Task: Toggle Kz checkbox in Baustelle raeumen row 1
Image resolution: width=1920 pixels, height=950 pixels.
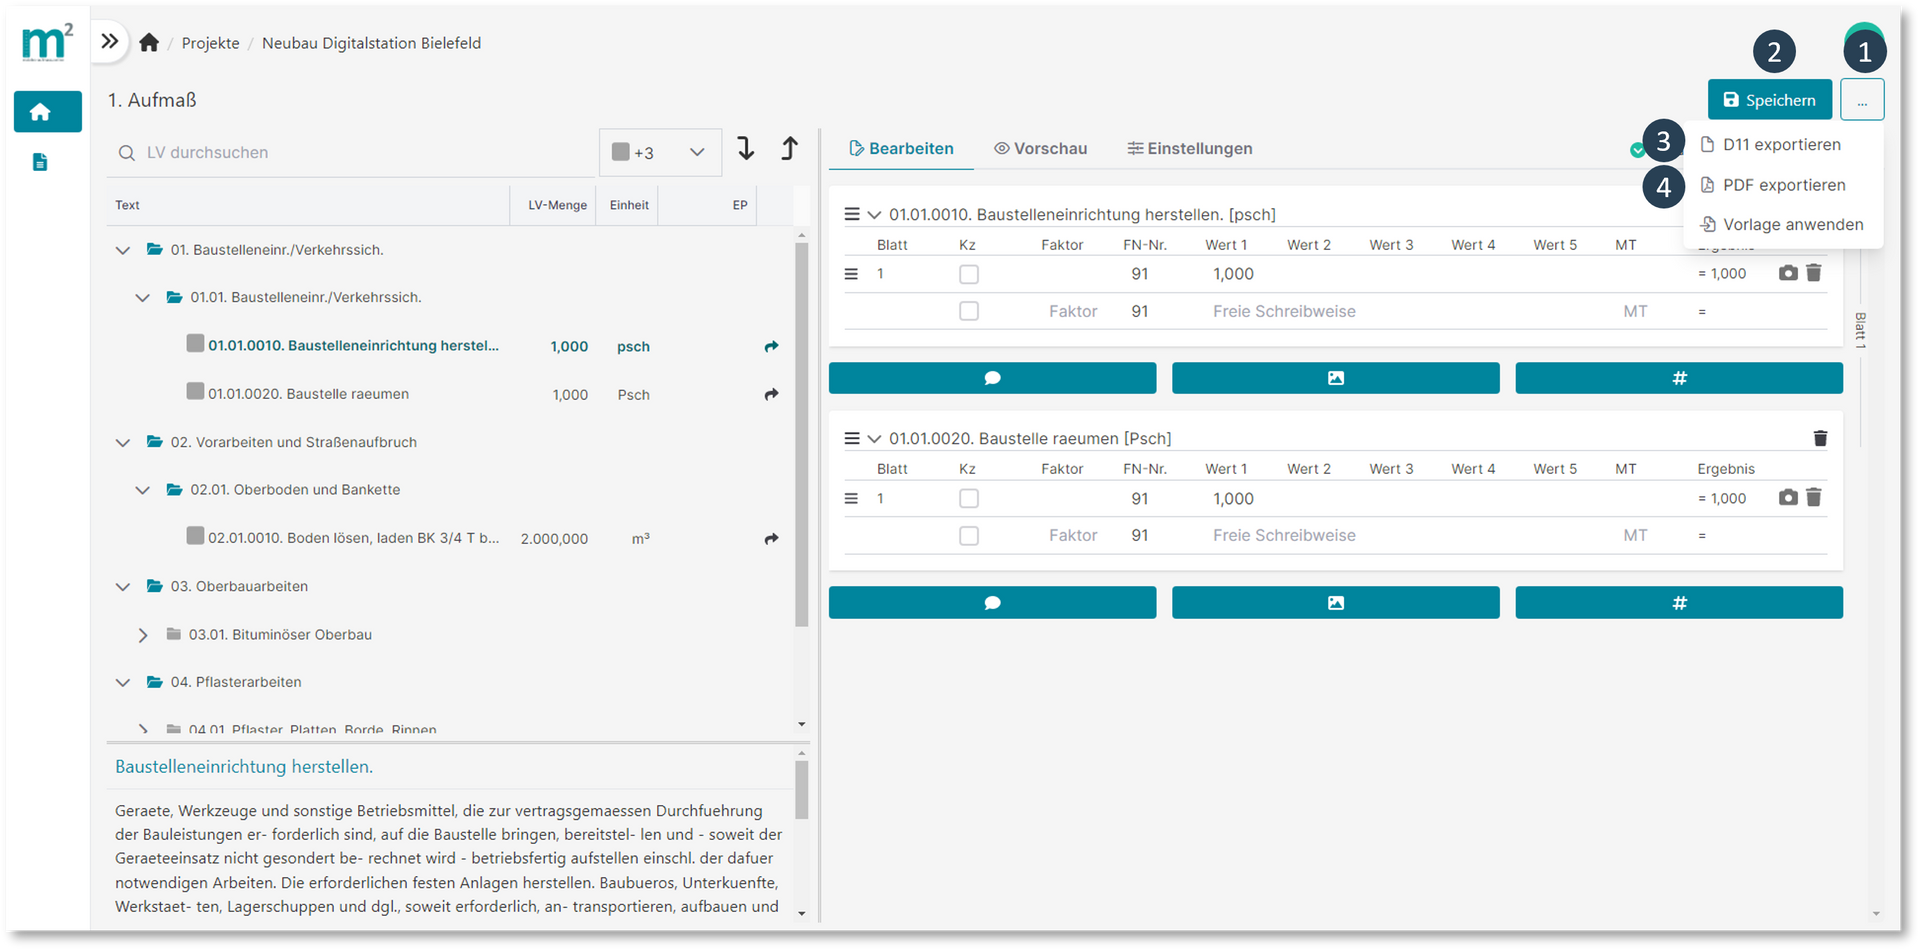Action: pyautogui.click(x=968, y=498)
